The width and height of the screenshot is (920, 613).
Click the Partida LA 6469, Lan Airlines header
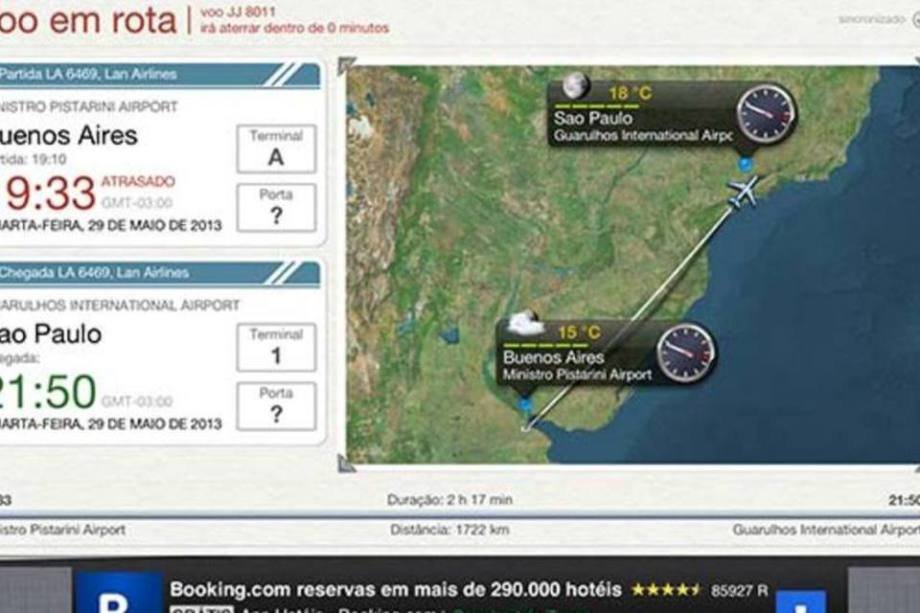pyautogui.click(x=160, y=74)
